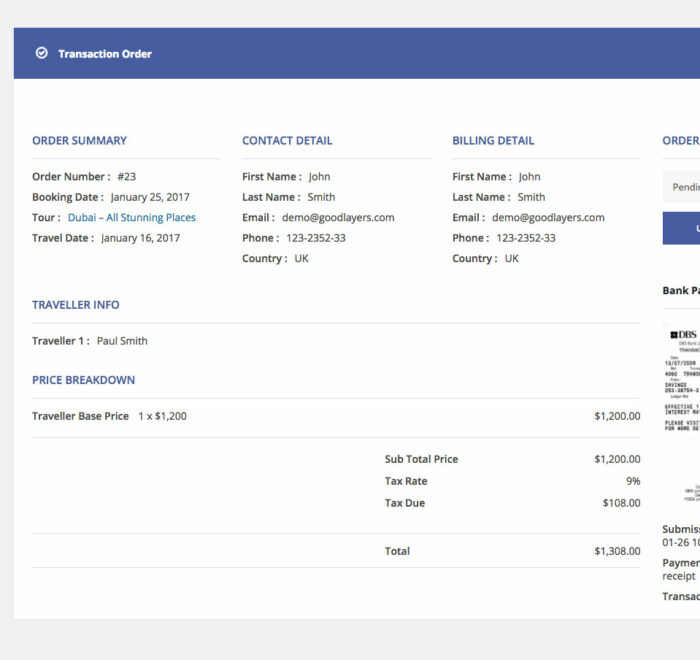Viewport: 700px width, 660px height.
Task: Open the Pending order status dropdown
Action: pyautogui.click(x=684, y=187)
